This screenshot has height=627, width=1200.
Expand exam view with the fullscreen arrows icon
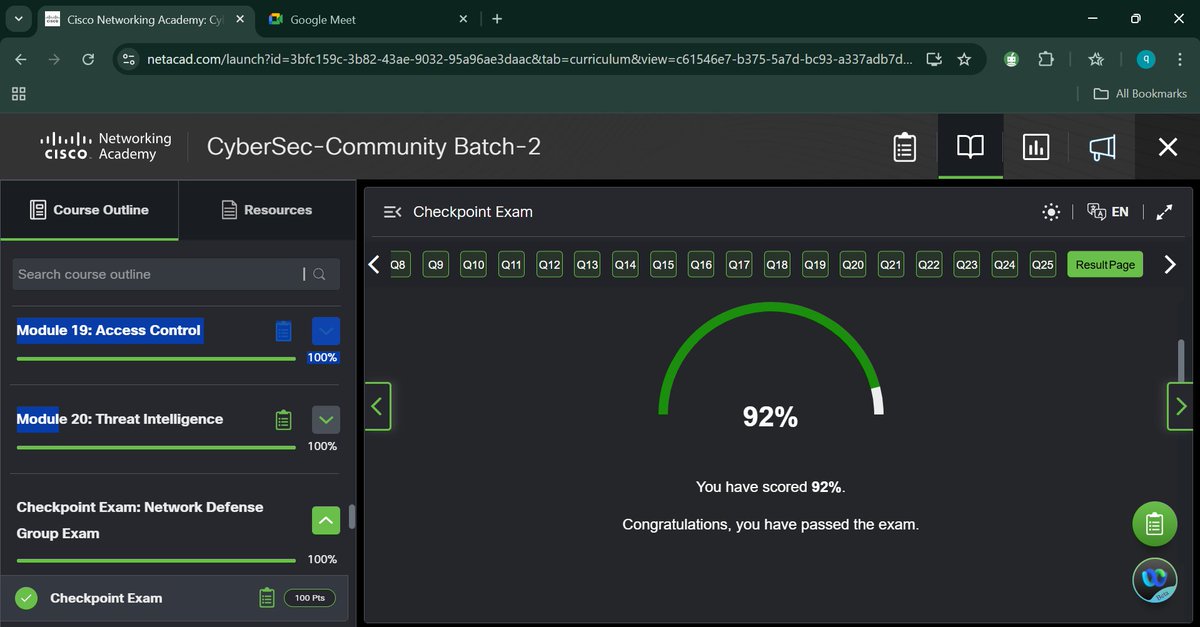point(1164,211)
